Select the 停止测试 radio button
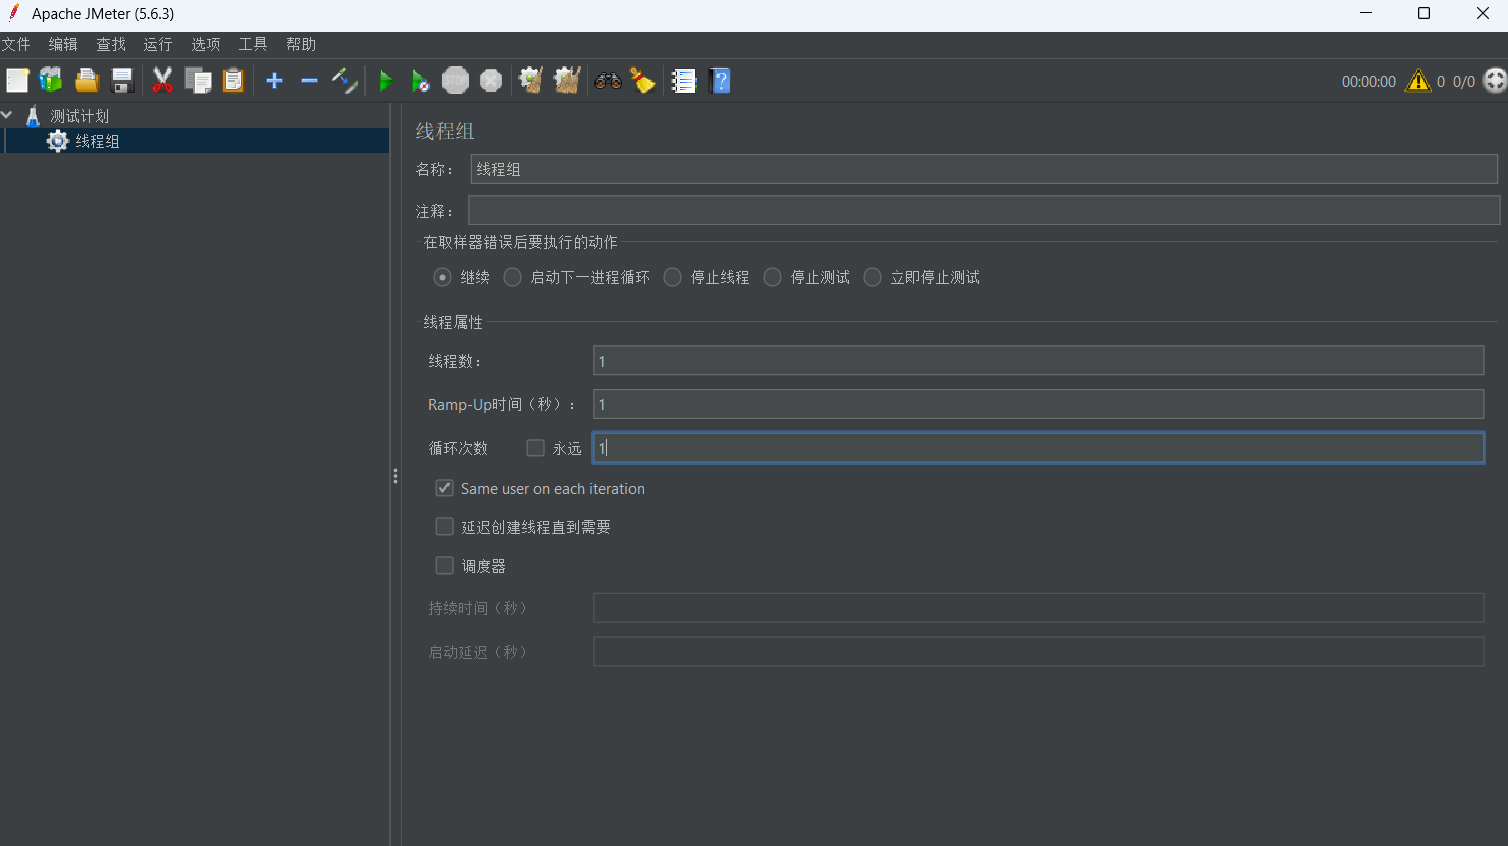The image size is (1508, 846). [772, 277]
